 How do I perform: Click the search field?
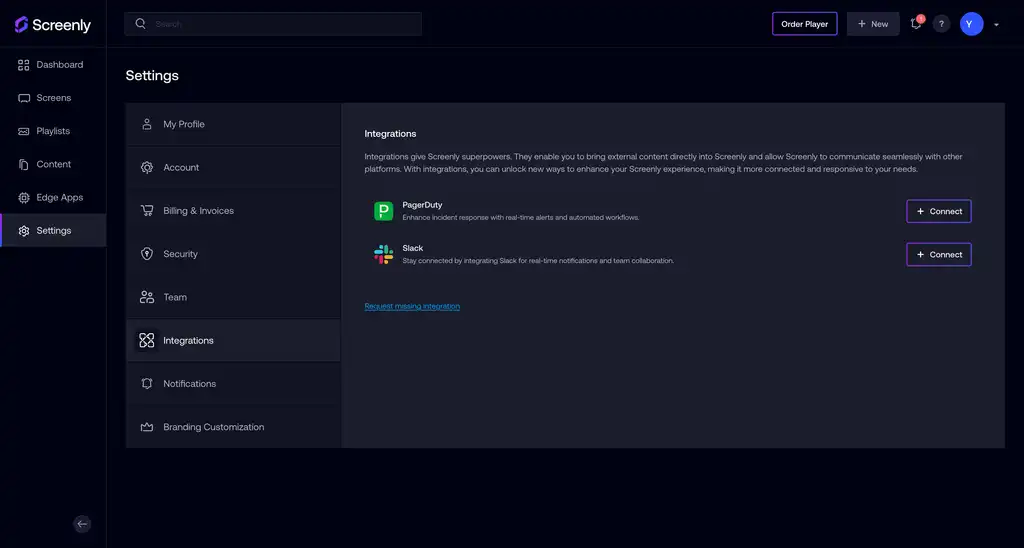click(273, 24)
